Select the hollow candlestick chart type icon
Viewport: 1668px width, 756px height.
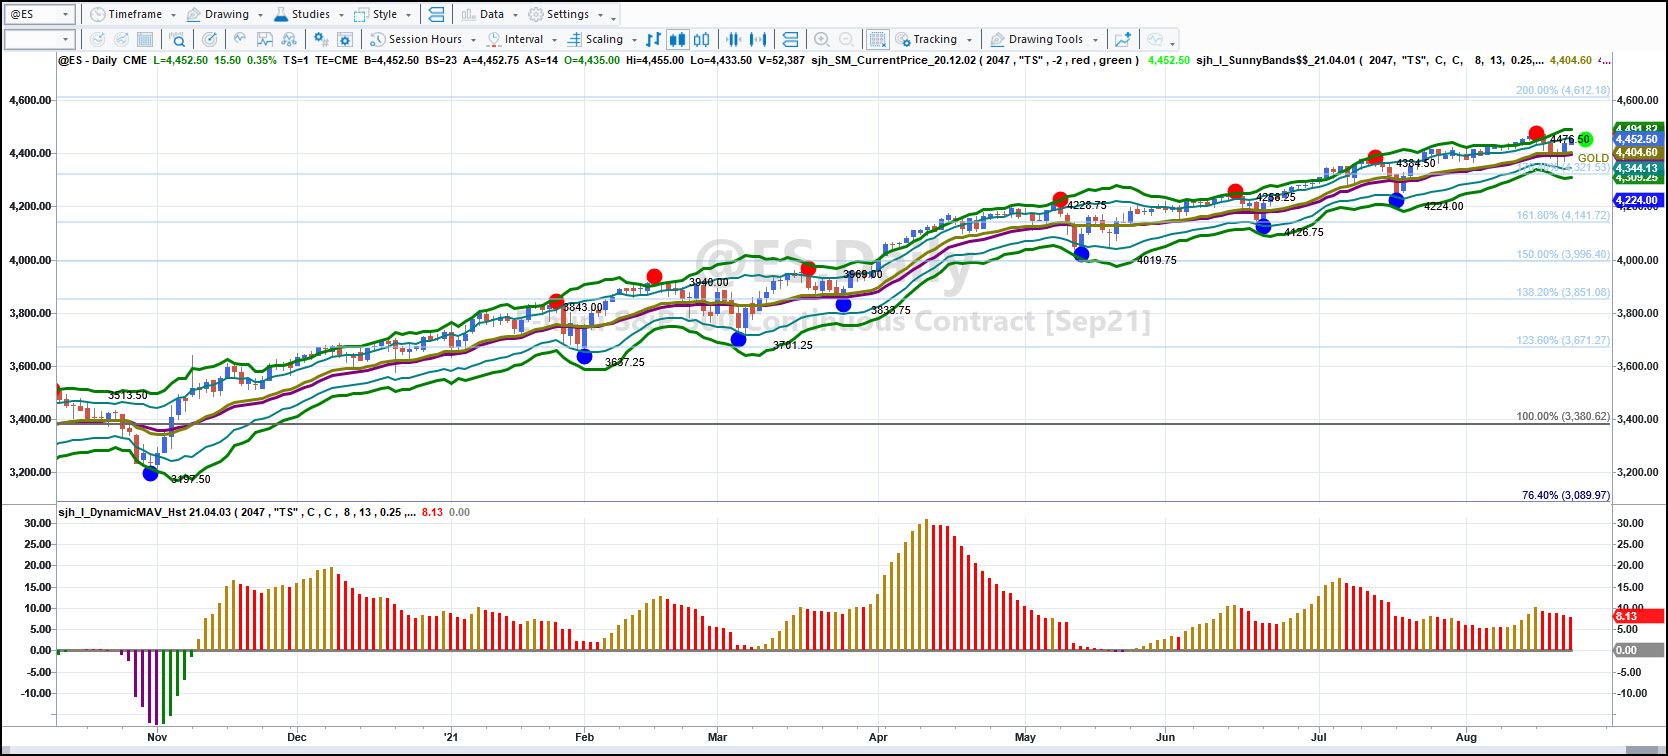pyautogui.click(x=702, y=40)
